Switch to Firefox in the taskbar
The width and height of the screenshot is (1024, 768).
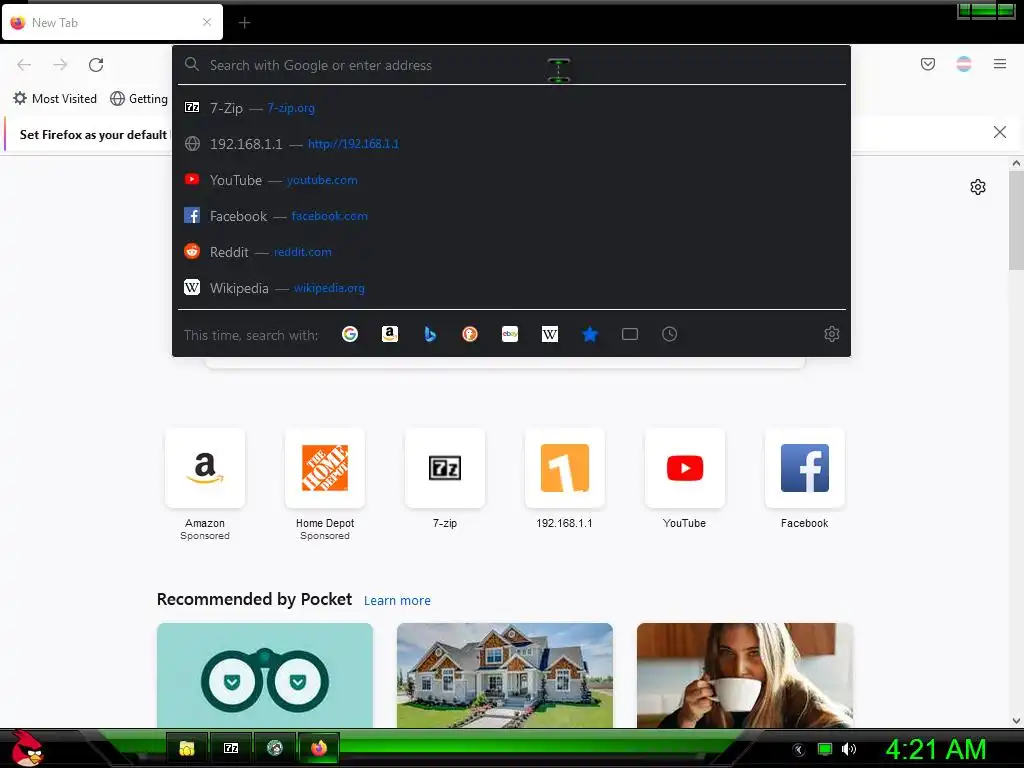tap(319, 748)
